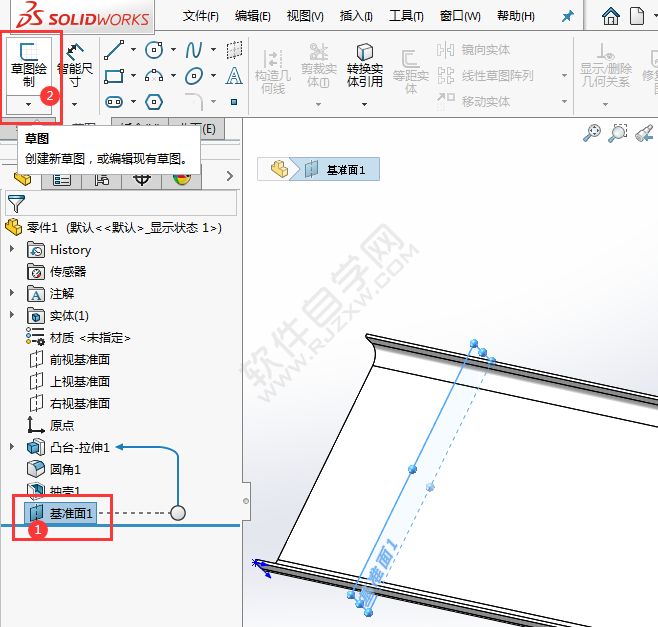Click Move Entities (移动实体)
The image size is (658, 627).
[473, 101]
